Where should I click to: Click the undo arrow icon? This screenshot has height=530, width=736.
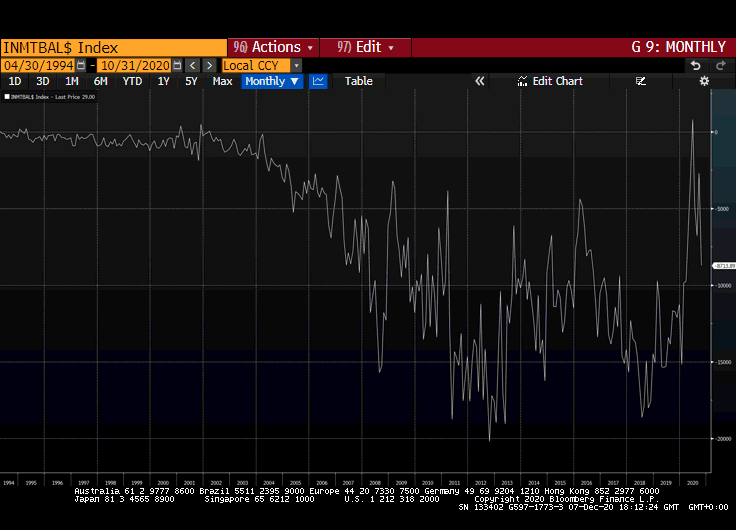(x=696, y=65)
